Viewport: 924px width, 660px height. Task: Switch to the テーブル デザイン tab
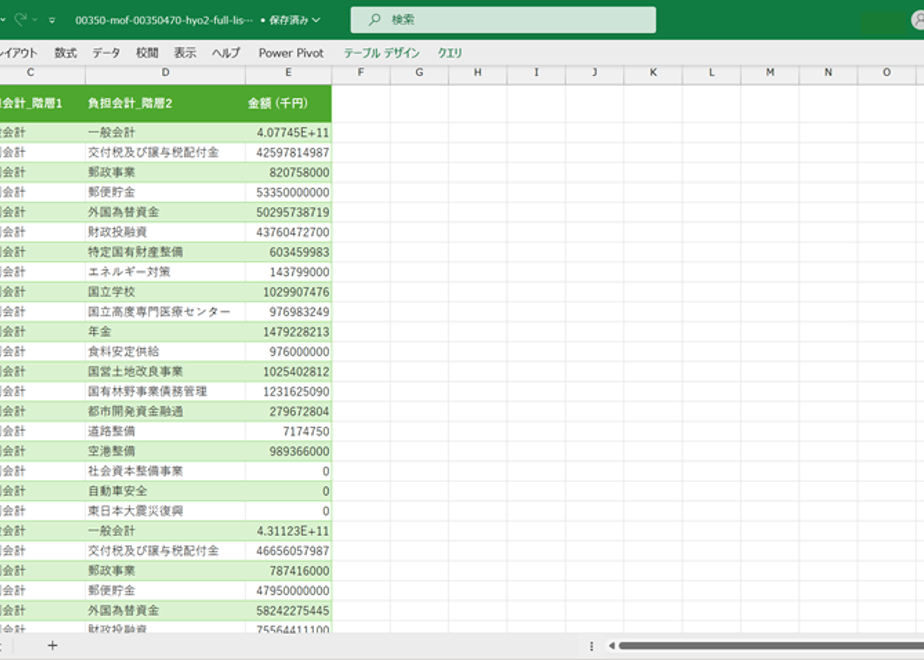pyautogui.click(x=382, y=53)
